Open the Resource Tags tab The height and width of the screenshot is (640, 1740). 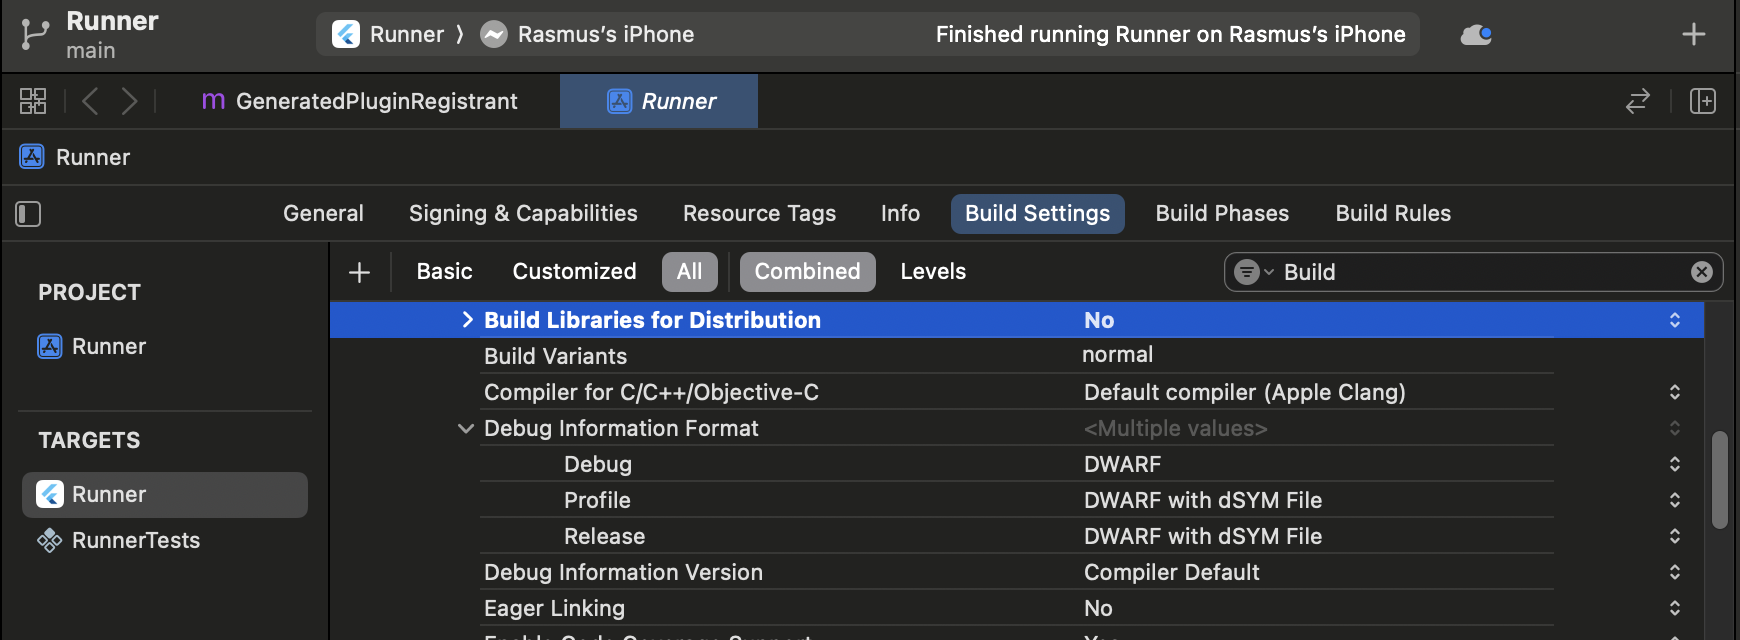[x=759, y=213]
